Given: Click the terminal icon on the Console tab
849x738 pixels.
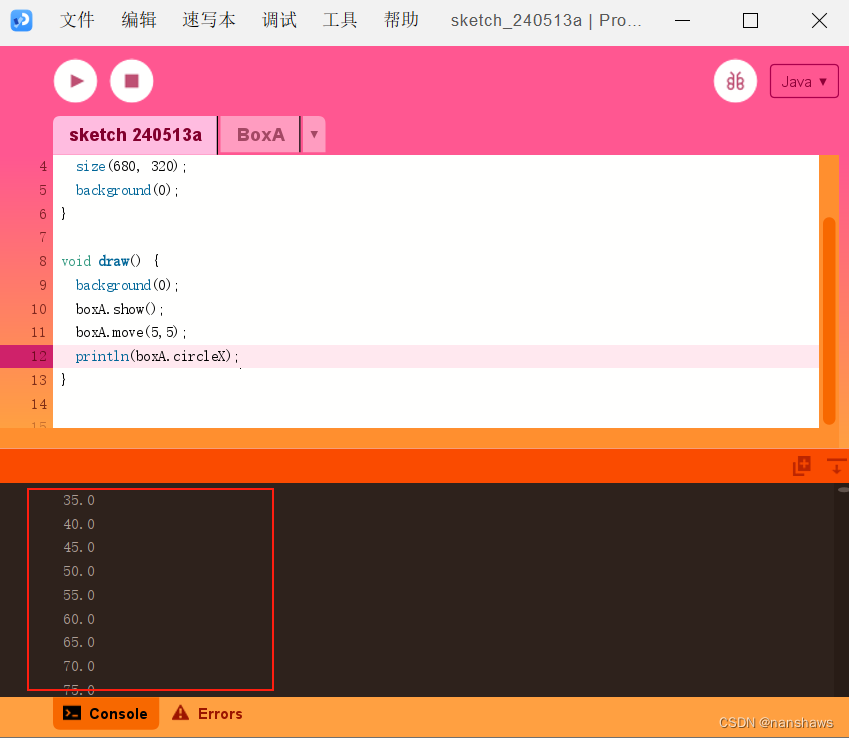Looking at the screenshot, I should point(72,713).
